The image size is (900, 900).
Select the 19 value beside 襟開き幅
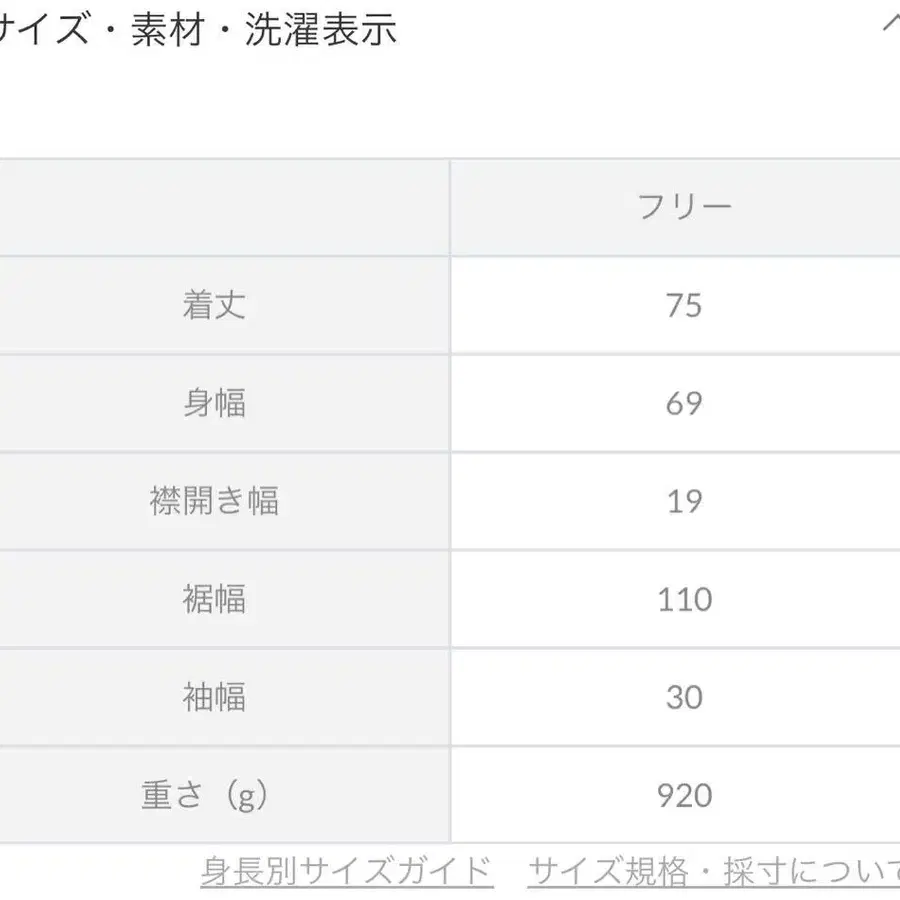coord(685,501)
